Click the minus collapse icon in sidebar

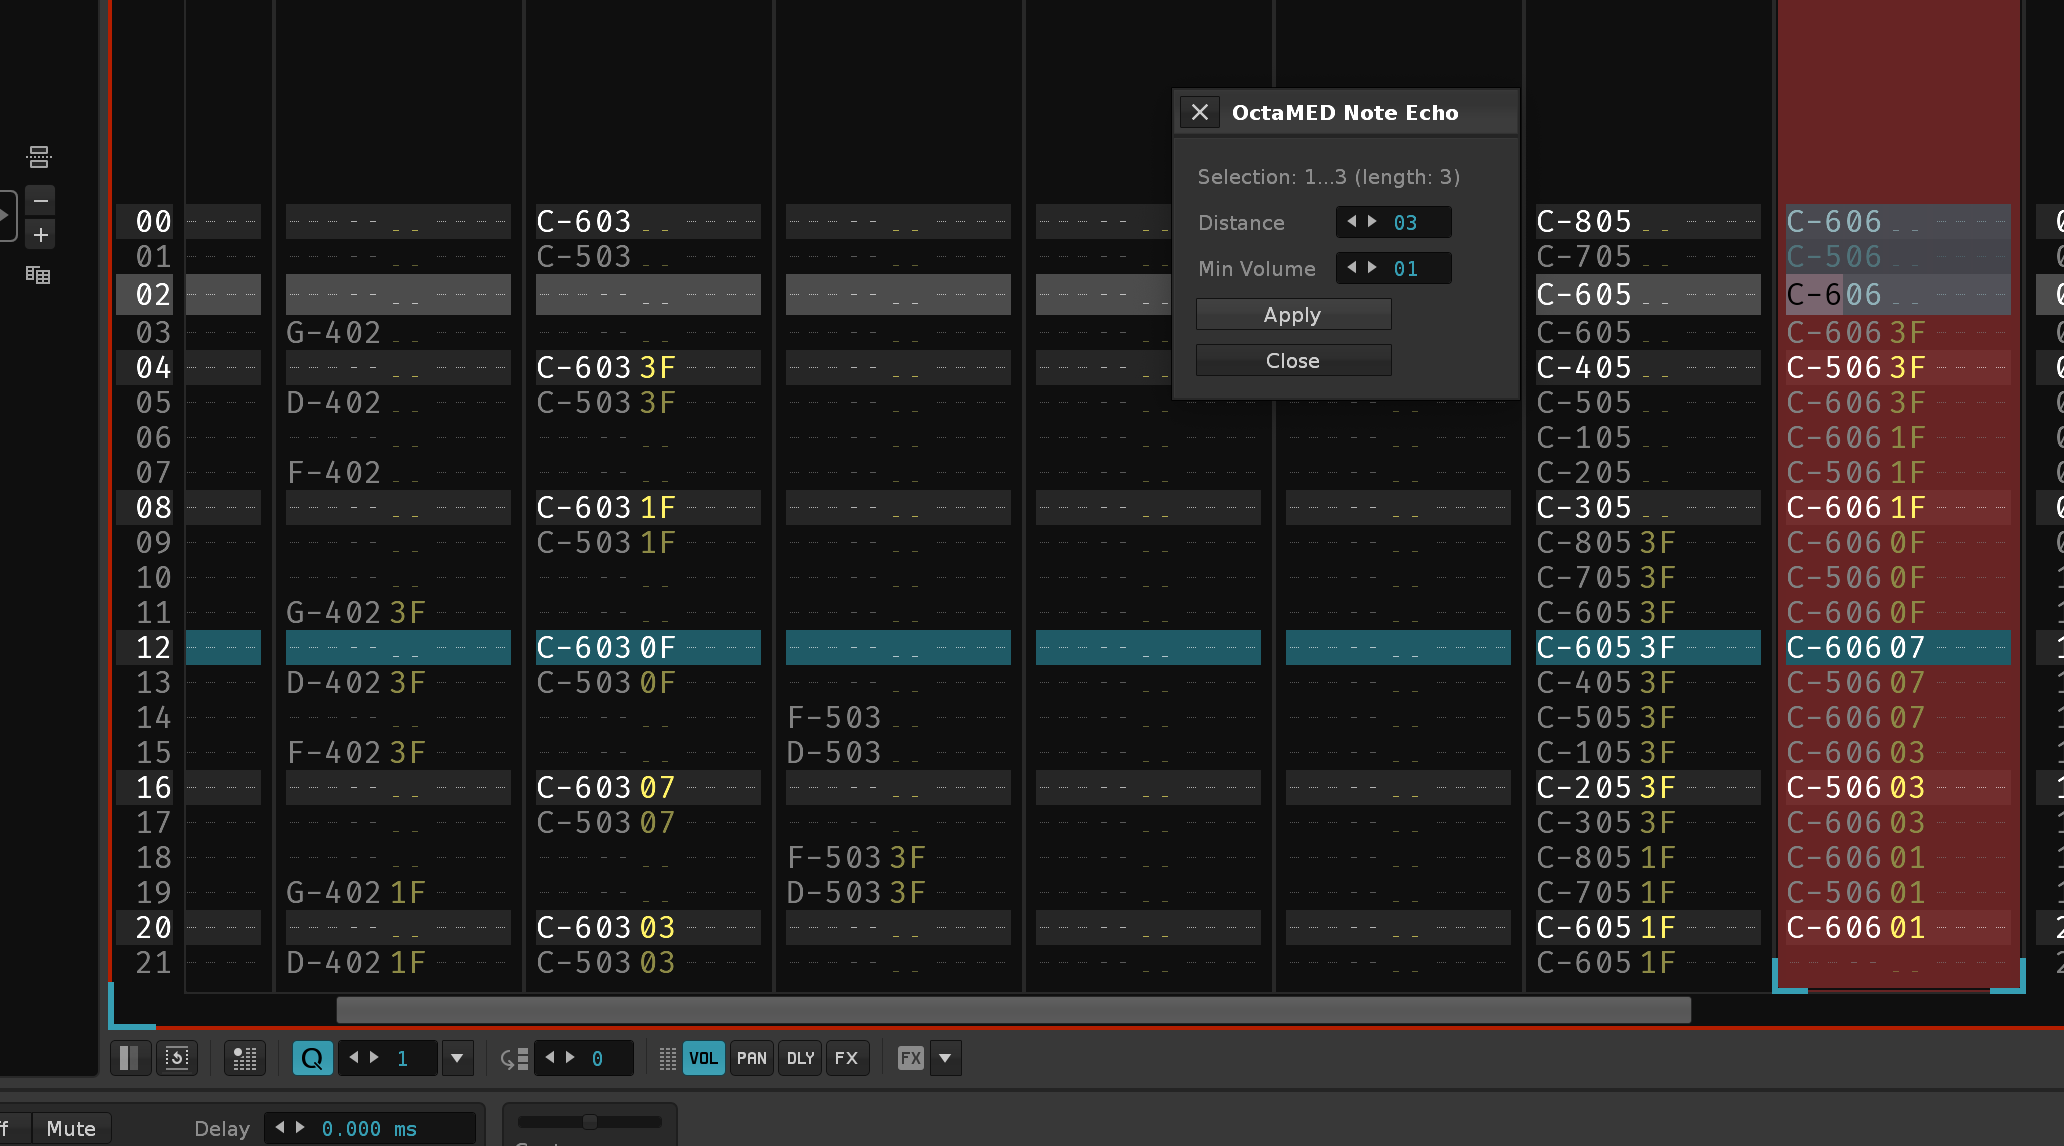[x=40, y=200]
